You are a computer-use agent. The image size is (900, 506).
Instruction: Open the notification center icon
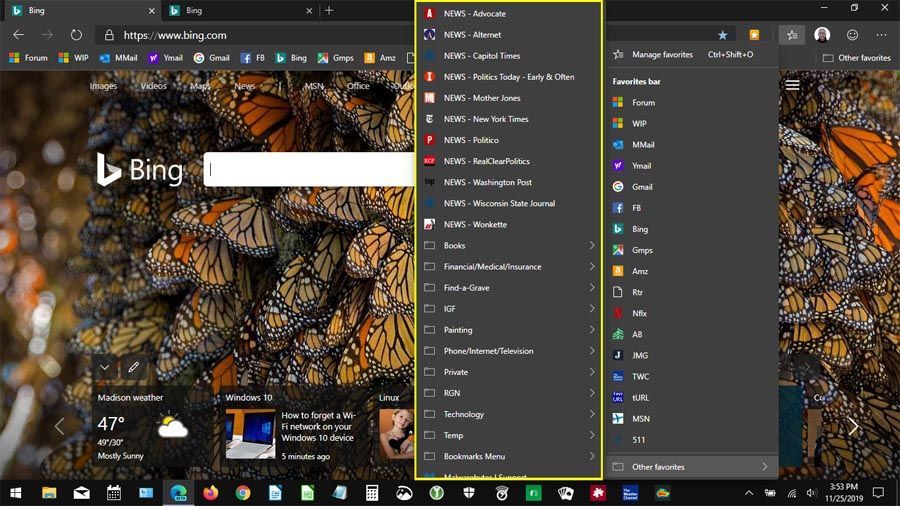click(878, 493)
